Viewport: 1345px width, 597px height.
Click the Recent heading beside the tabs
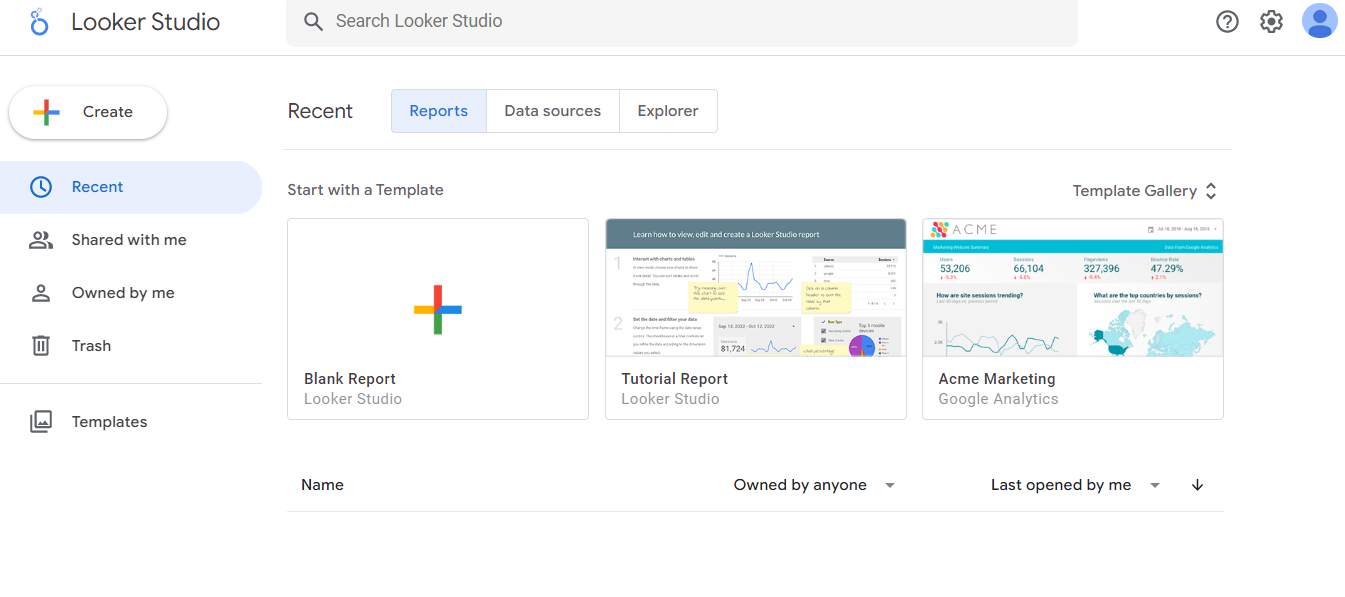pos(320,111)
